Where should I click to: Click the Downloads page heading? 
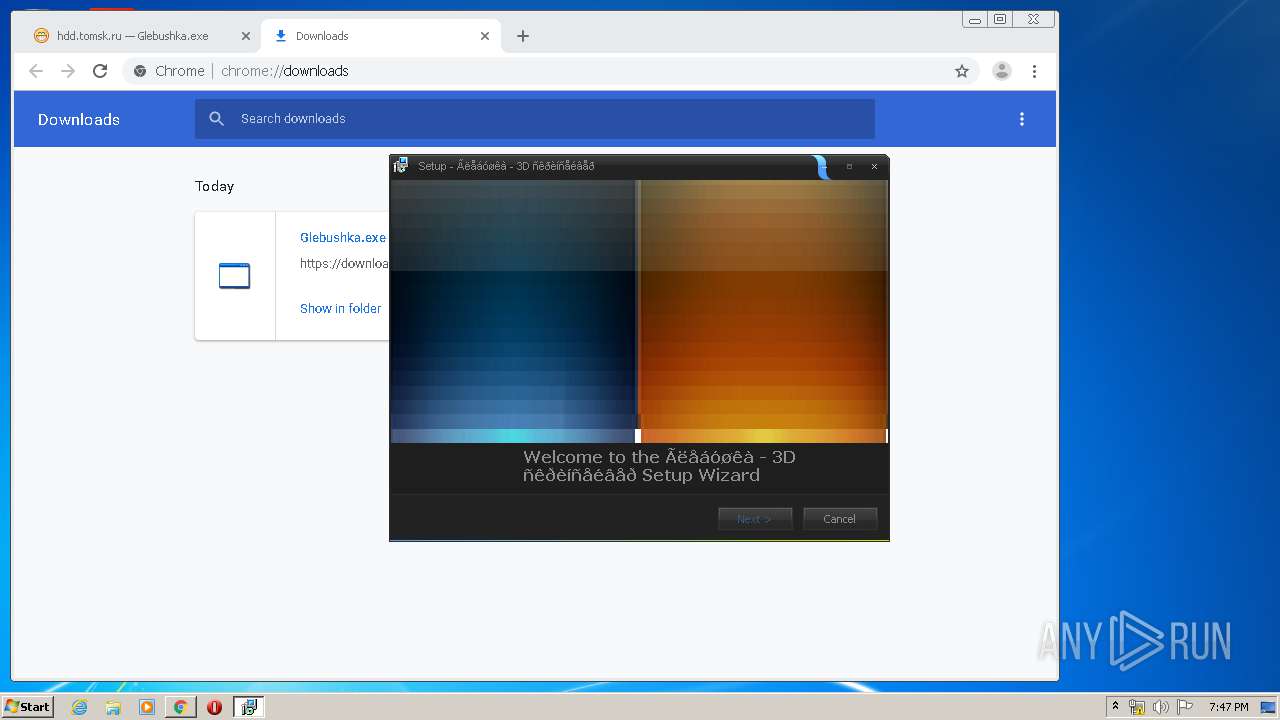coord(79,120)
